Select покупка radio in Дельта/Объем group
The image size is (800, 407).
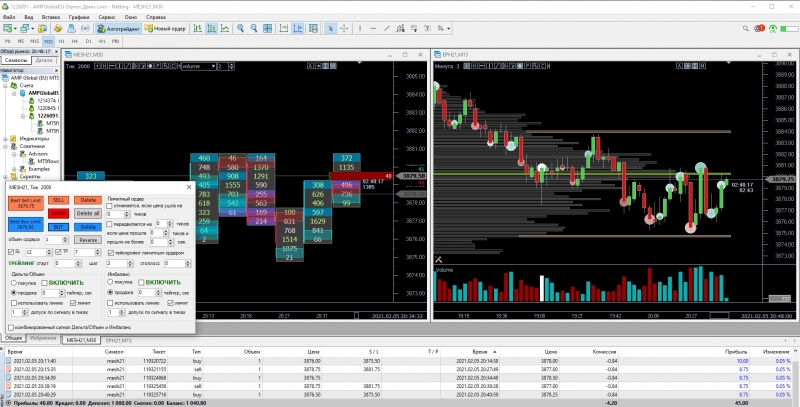tap(14, 283)
